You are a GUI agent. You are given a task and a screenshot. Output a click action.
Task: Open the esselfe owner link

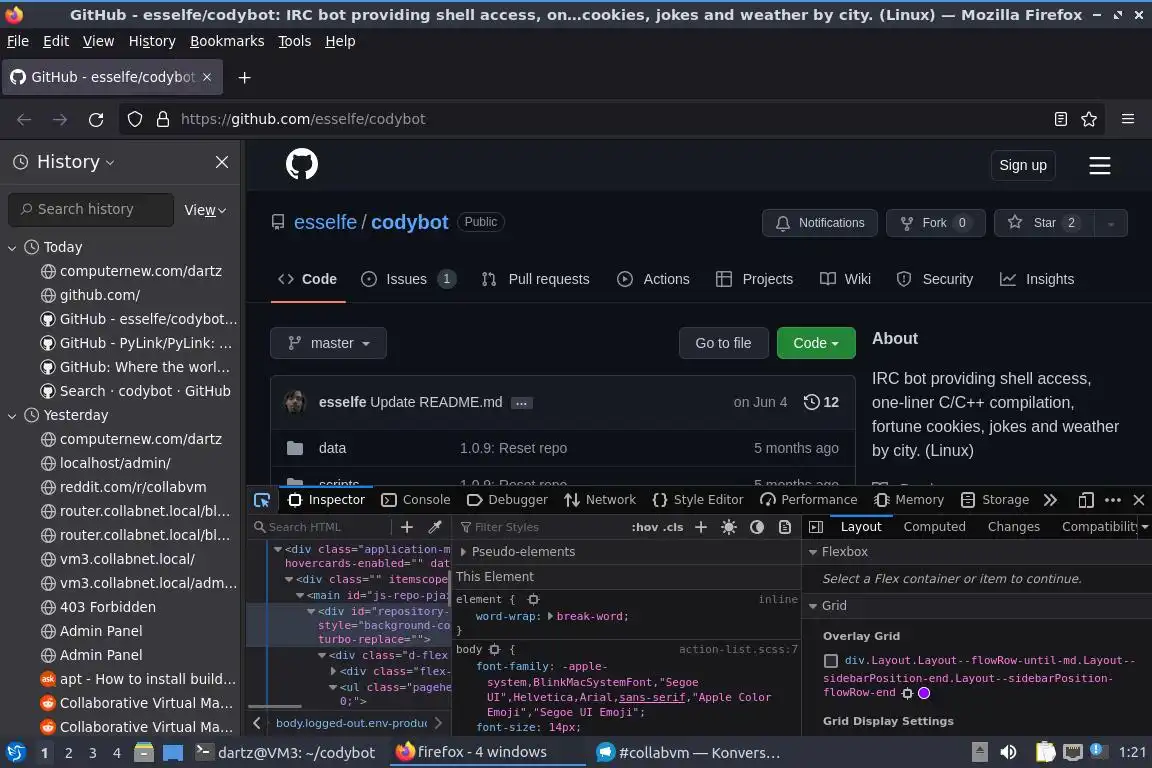325,222
